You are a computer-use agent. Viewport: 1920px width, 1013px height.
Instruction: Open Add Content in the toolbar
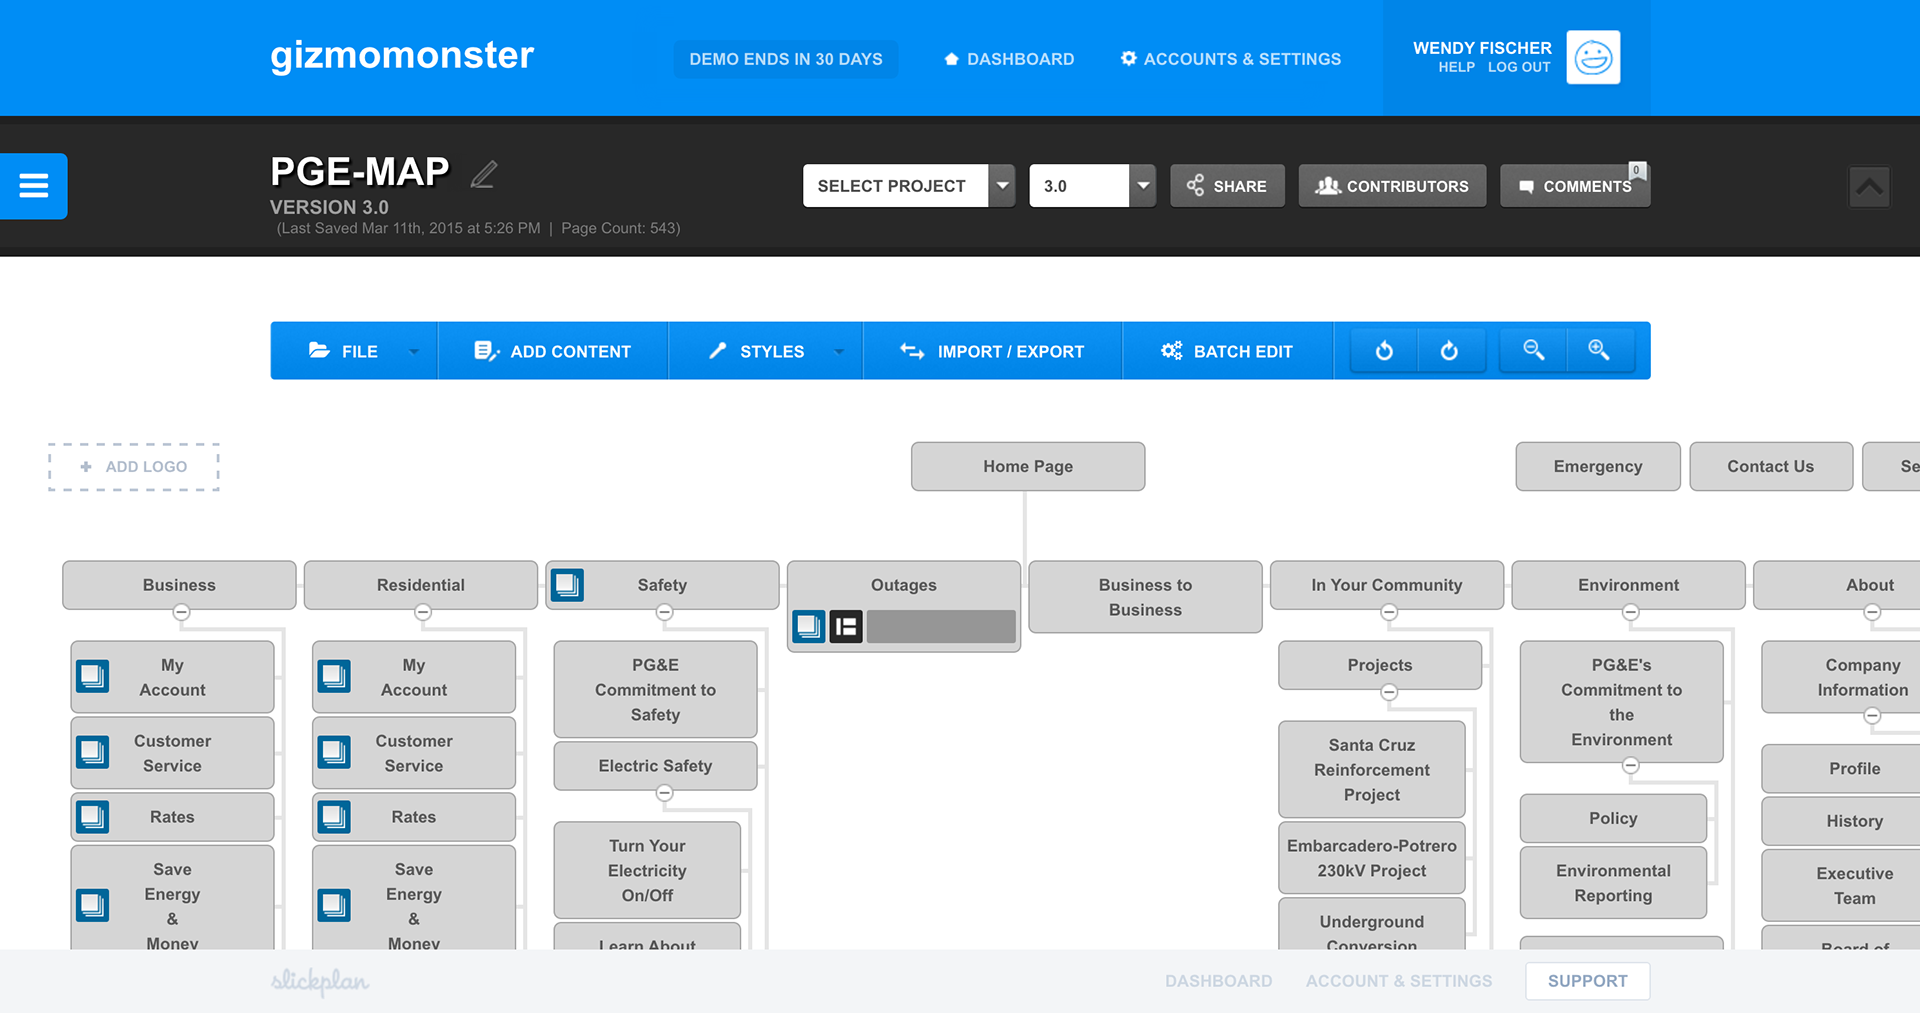click(x=553, y=351)
